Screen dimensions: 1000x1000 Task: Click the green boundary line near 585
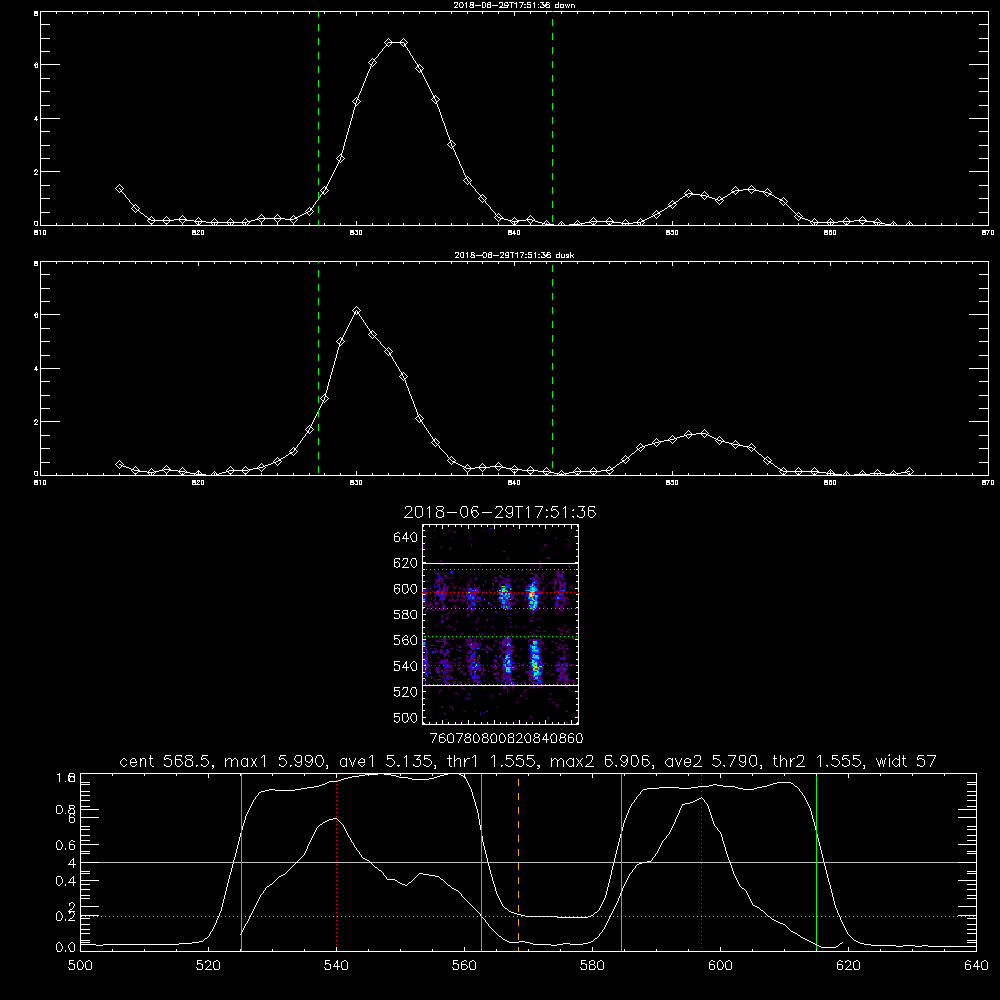pyautogui.click(x=622, y=861)
